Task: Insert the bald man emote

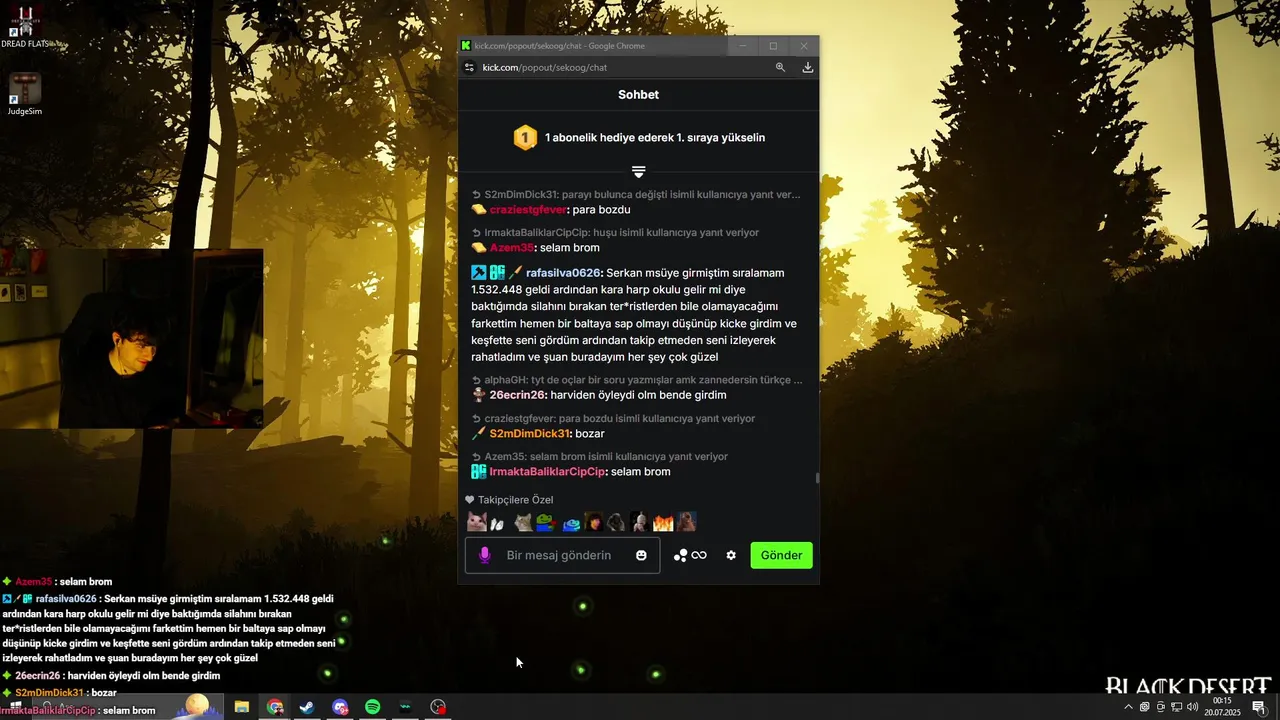Action: tap(640, 522)
